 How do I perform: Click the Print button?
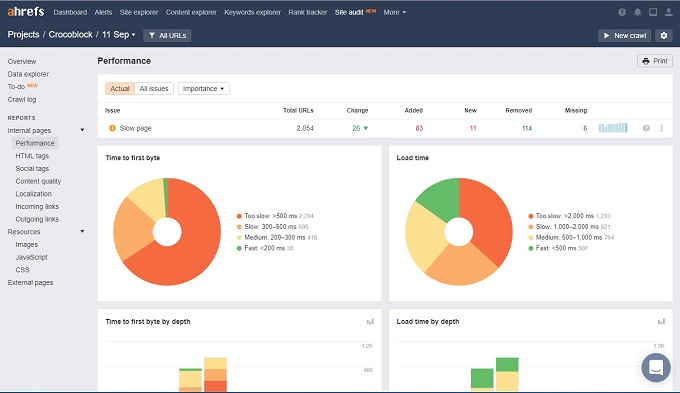[655, 61]
